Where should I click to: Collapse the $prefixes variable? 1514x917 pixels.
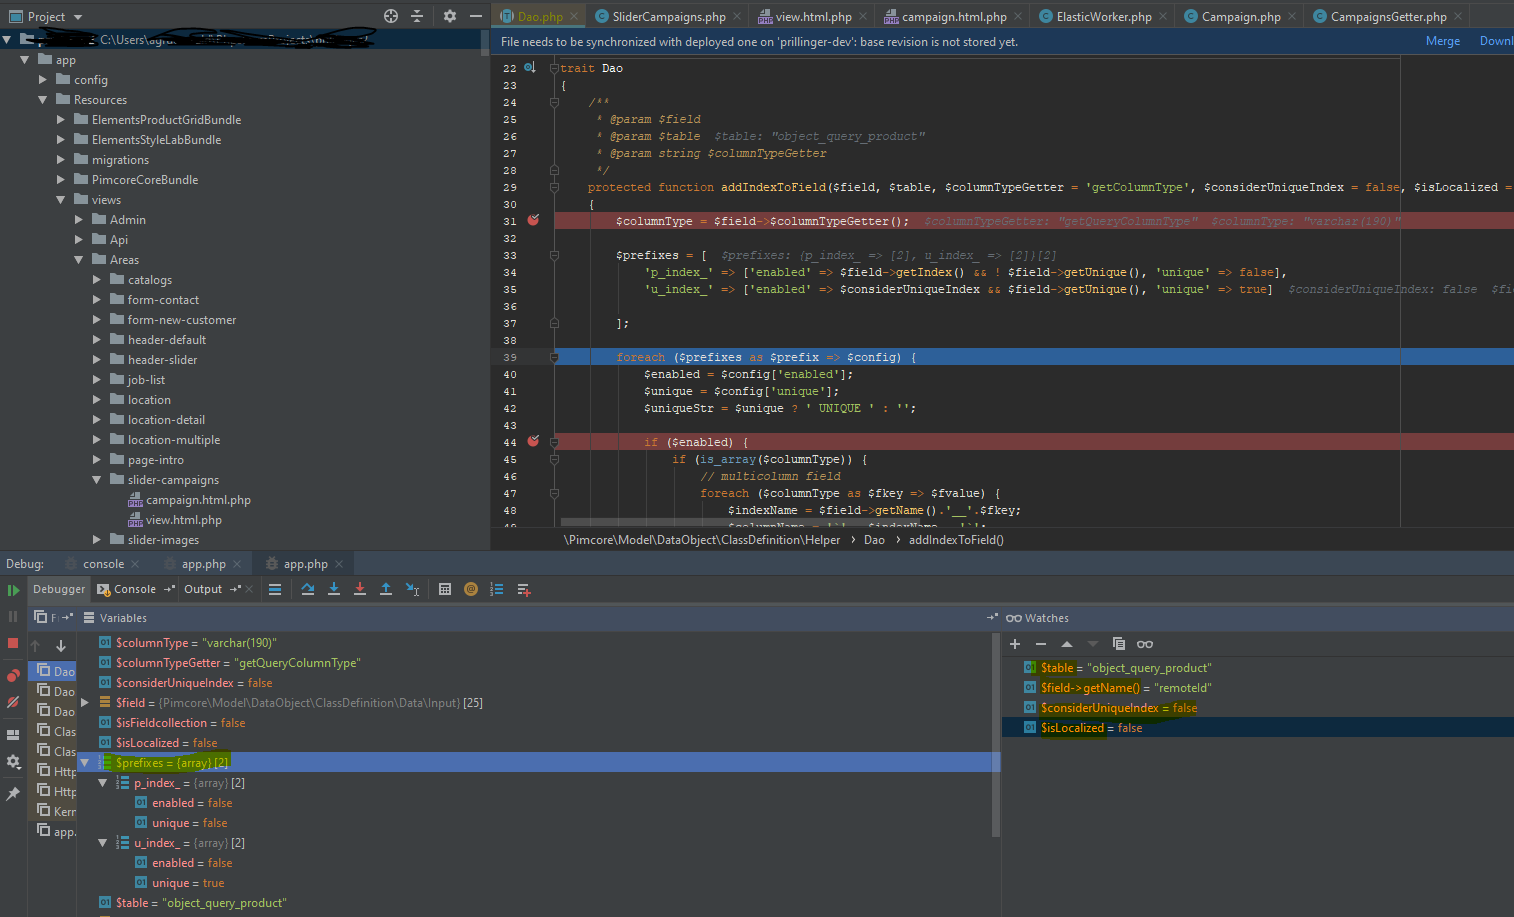(85, 762)
